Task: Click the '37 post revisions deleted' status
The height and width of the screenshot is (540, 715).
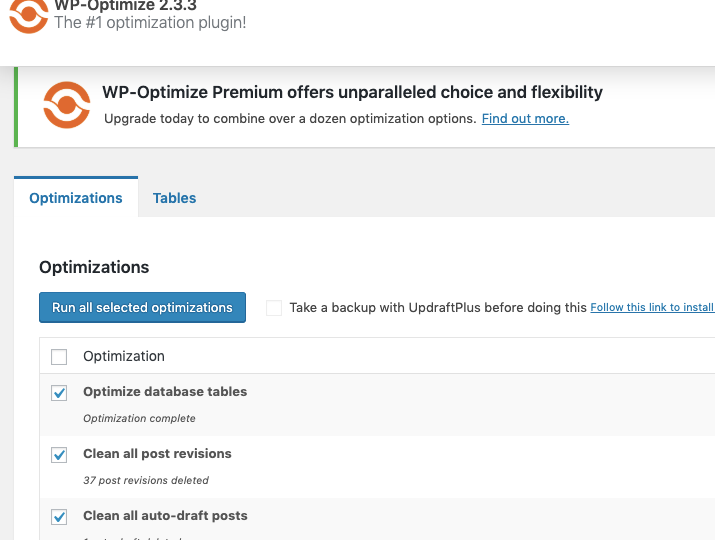Action: coord(146,481)
